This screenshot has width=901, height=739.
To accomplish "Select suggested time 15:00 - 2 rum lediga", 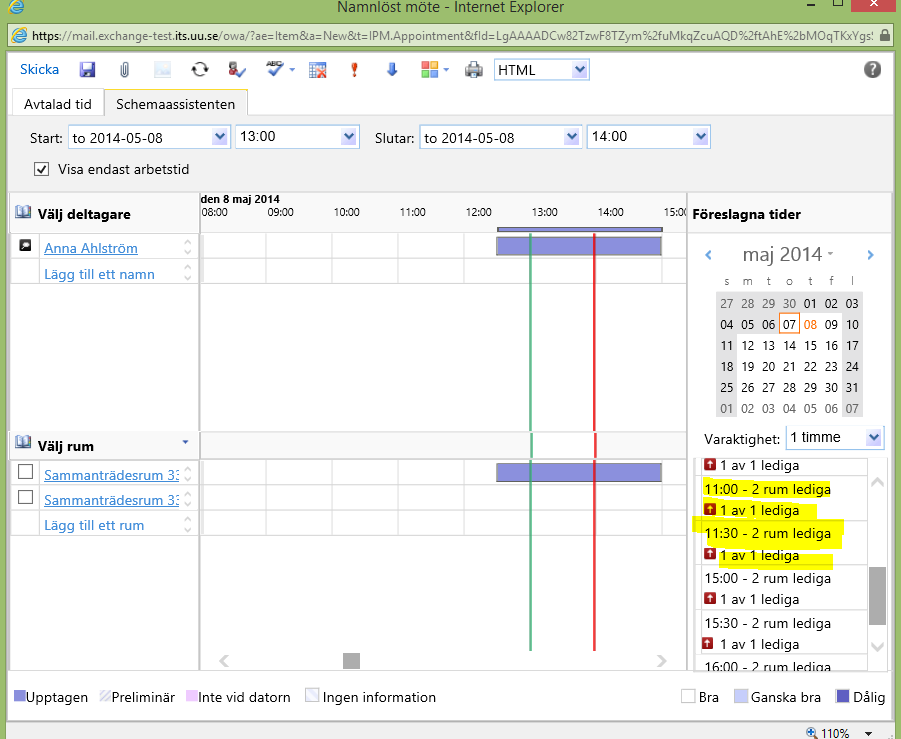I will click(x=767, y=578).
